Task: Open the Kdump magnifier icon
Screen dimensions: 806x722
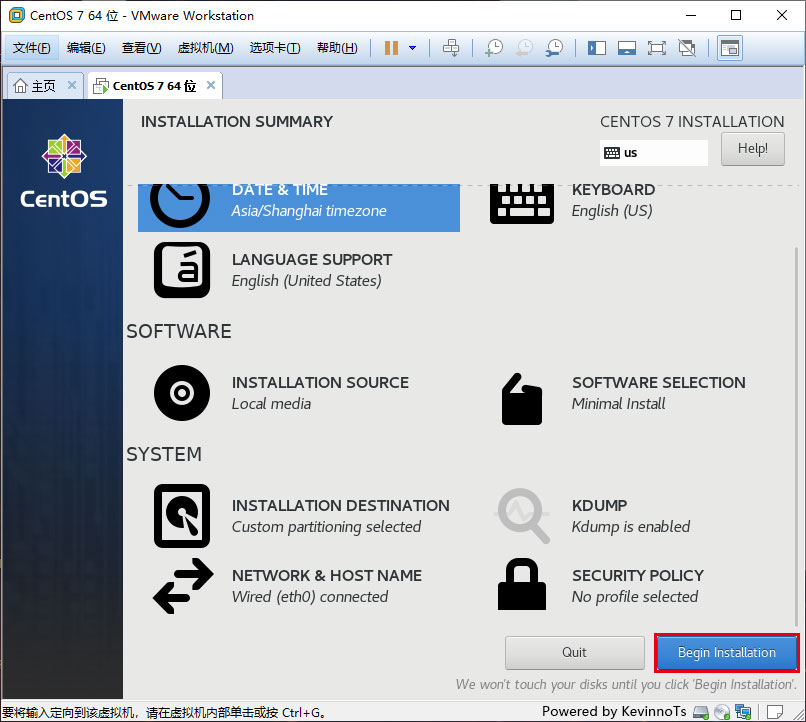Action: (522, 515)
